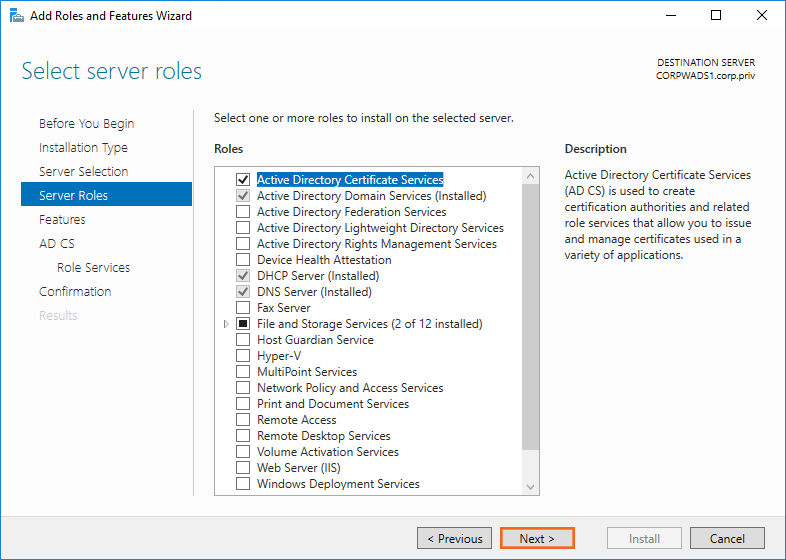Viewport: 786px width, 560px height.
Task: Go back with the Previous button
Action: pos(454,539)
